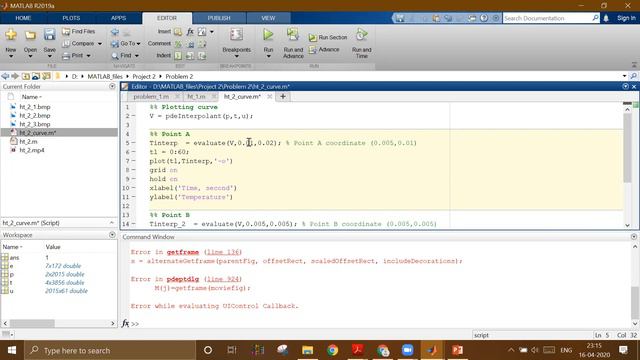Viewport: 640px width, 360px height.
Task: Run the script with green Run arrow
Action: coord(268,35)
